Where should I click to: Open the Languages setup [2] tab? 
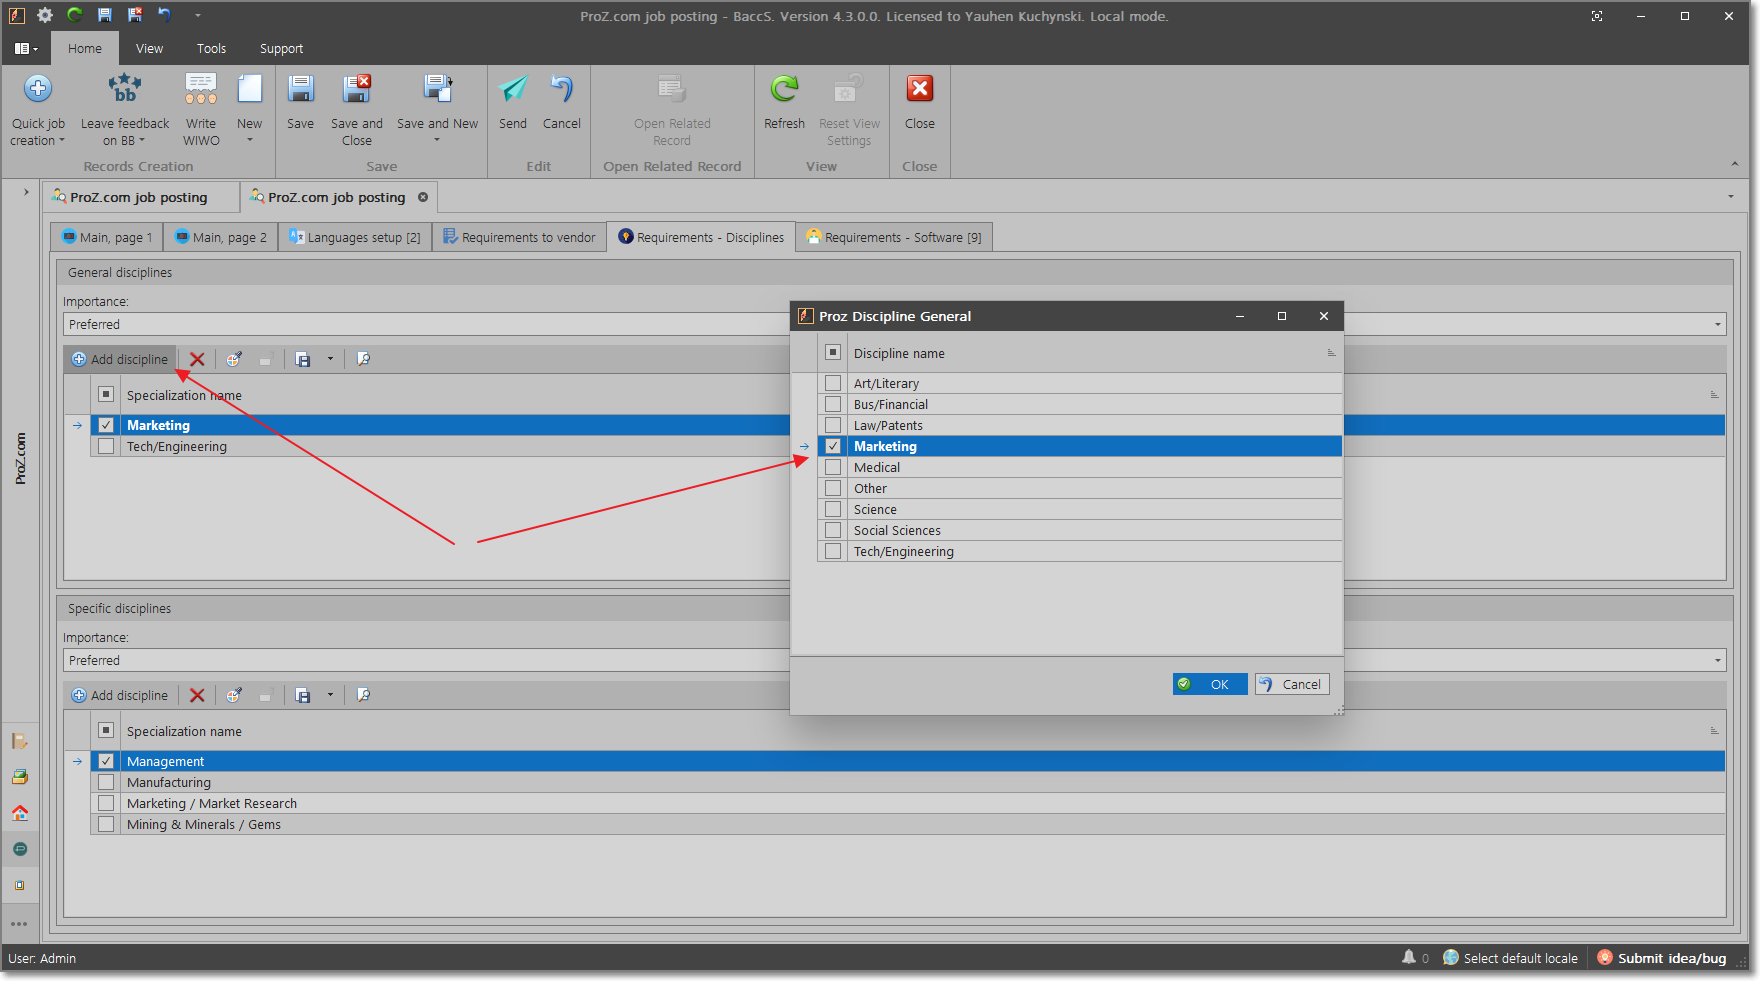(x=355, y=237)
